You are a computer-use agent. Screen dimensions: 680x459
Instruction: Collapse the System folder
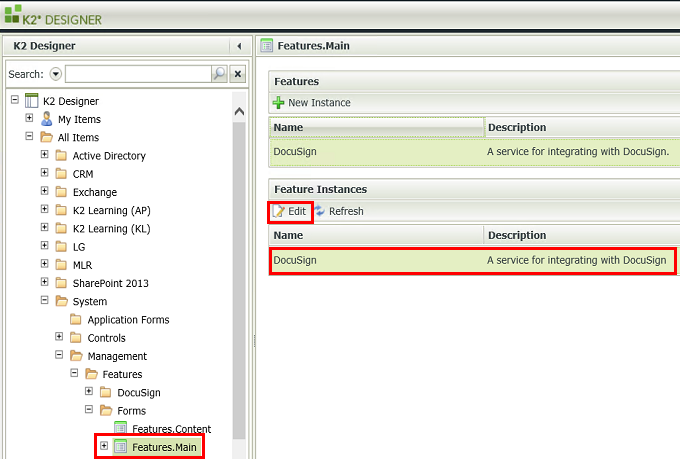44,300
